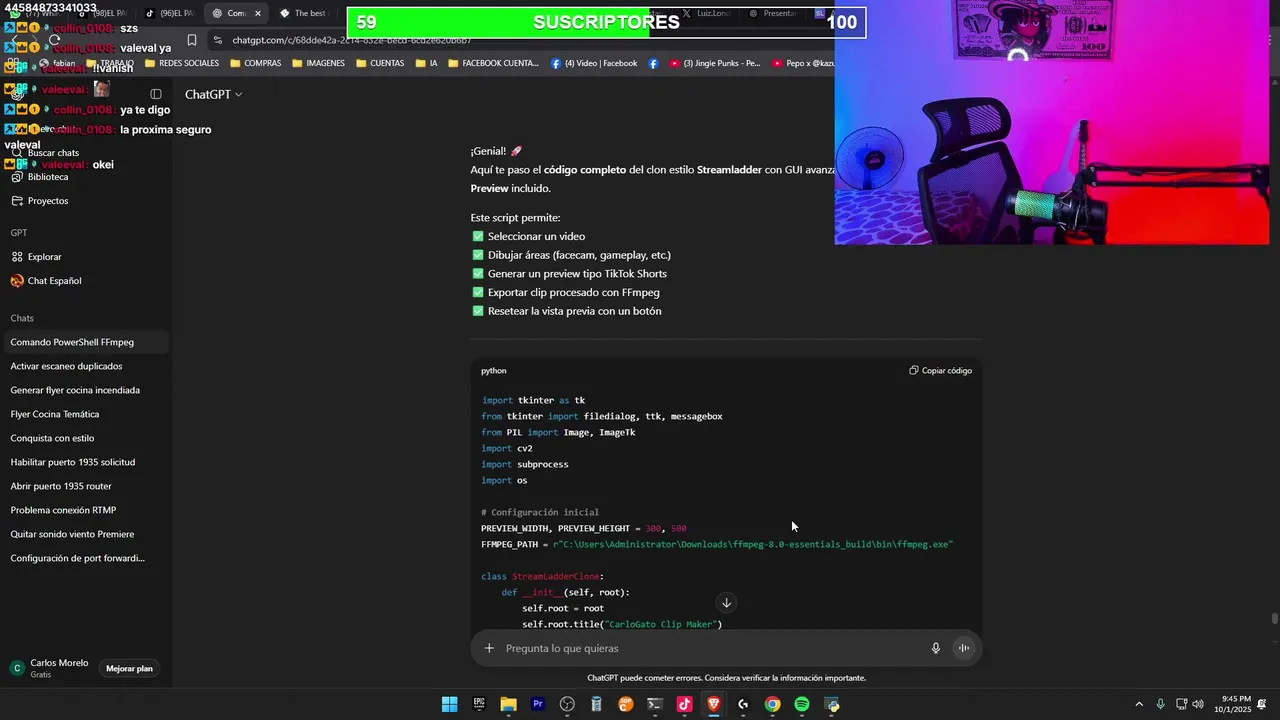Viewport: 1280px width, 720px height.
Task: Open chat 'Problema conexión RTMP'
Action: tap(86, 510)
